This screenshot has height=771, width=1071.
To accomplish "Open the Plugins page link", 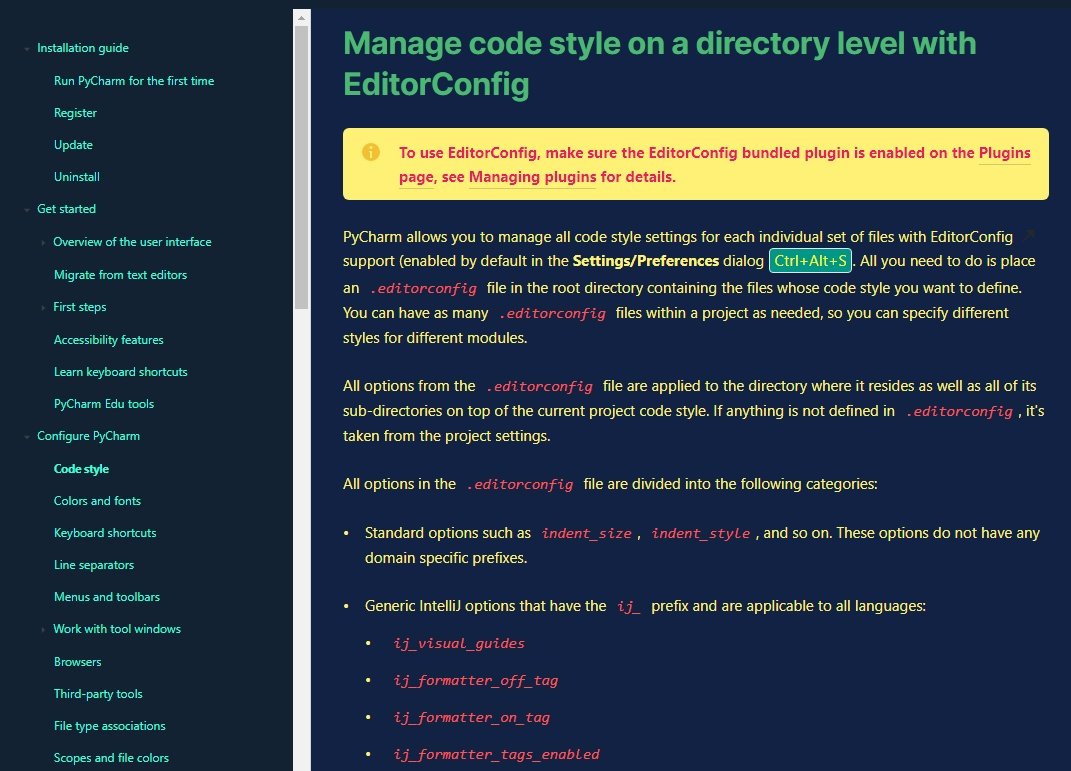I will pyautogui.click(x=1004, y=153).
